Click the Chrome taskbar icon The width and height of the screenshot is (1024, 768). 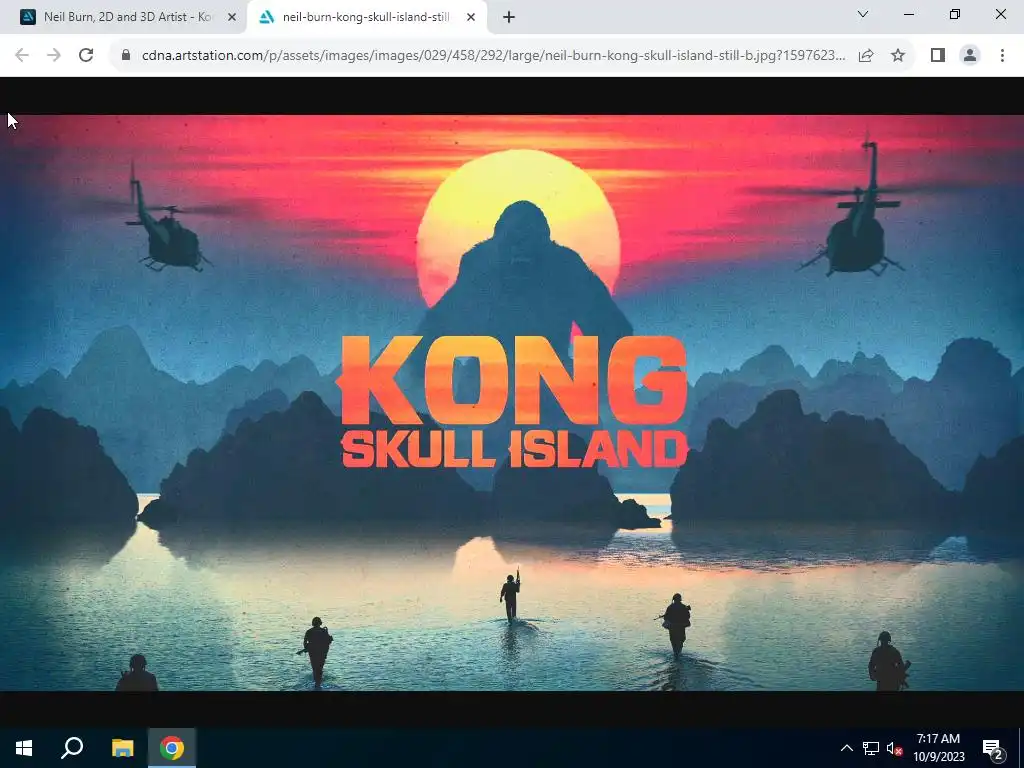(172, 748)
